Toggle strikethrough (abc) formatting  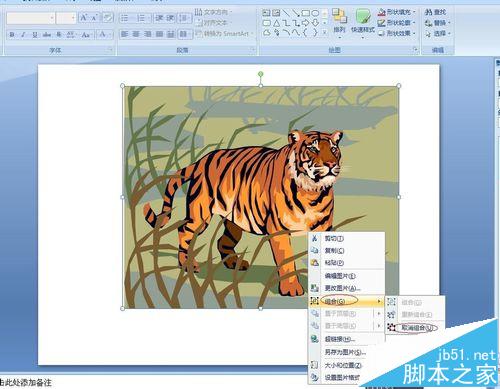pos(47,34)
